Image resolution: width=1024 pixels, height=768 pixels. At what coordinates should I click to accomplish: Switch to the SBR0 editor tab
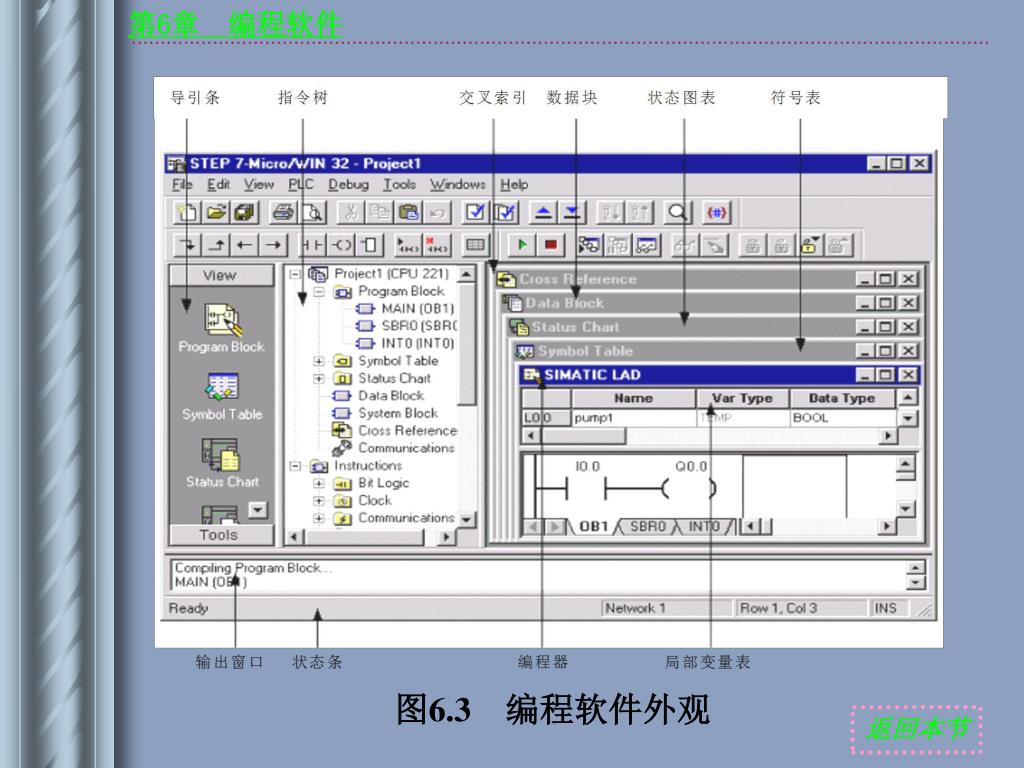[647, 526]
